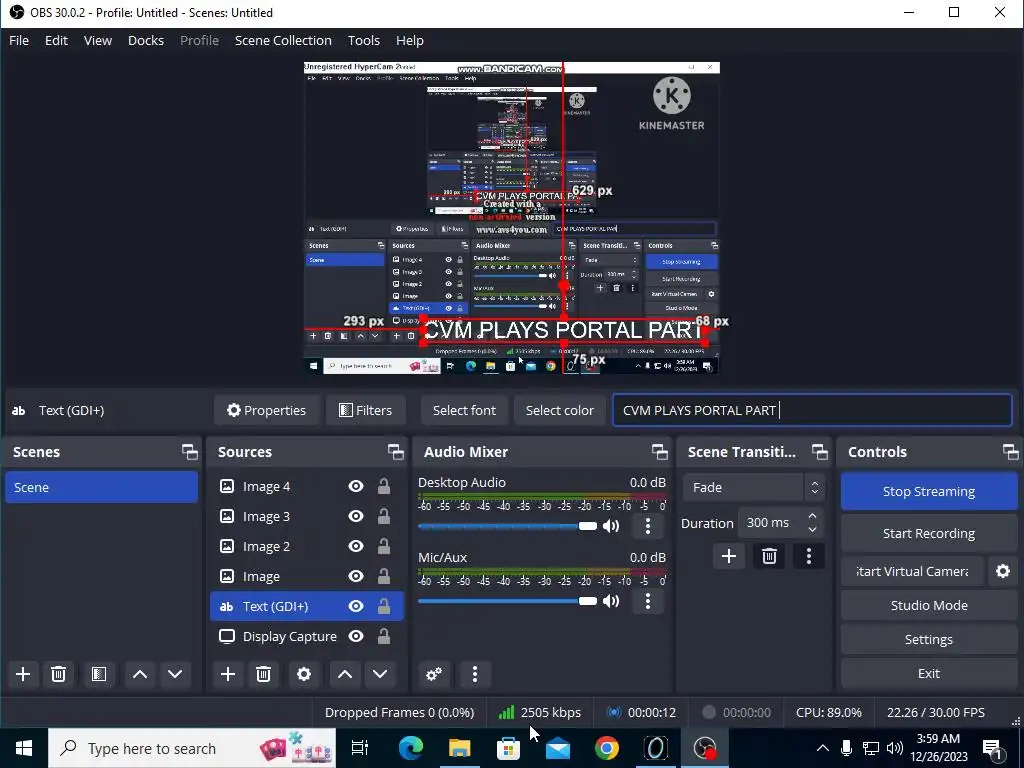Click the CVM PLAYS PORTAL PART text field
The width and height of the screenshot is (1024, 768).
tap(812, 410)
